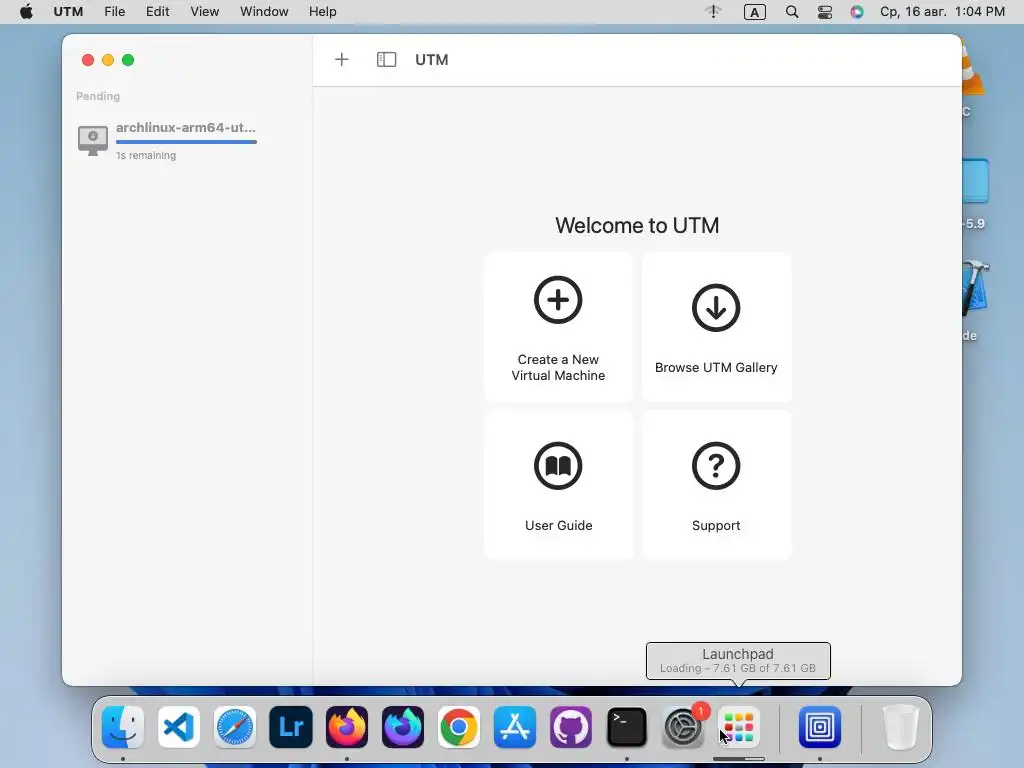1024x768 pixels.
Task: Open the User Guide card
Action: tap(558, 485)
